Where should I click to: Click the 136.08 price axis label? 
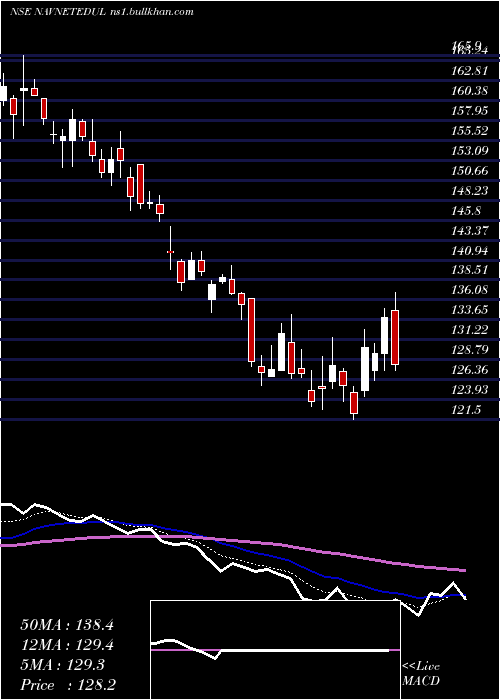tap(471, 290)
